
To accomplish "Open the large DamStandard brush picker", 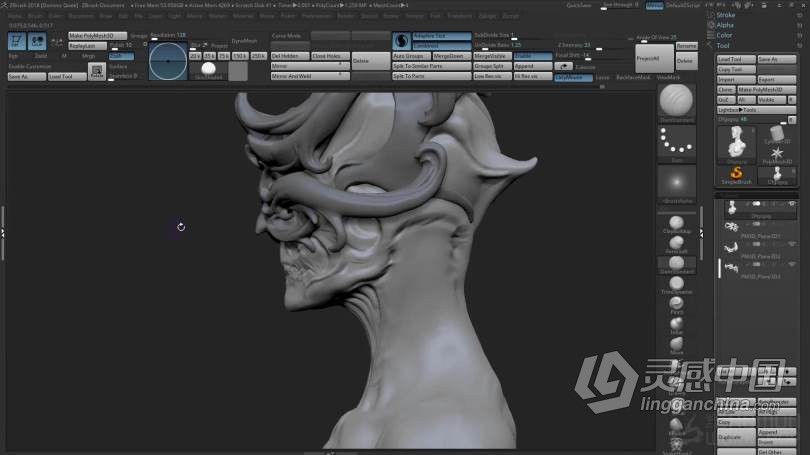I will click(x=676, y=103).
